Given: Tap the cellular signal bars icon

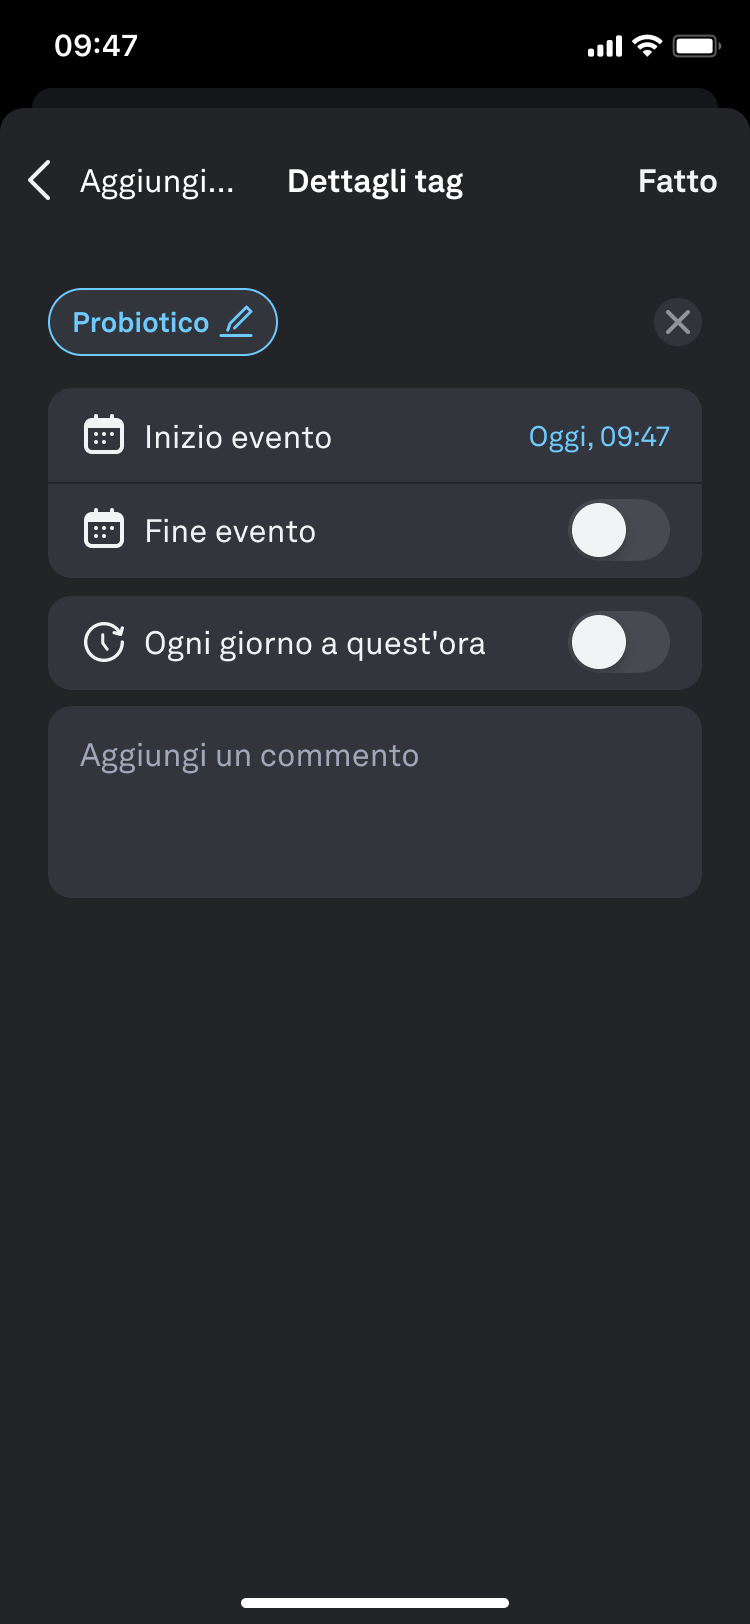Looking at the screenshot, I should (x=604, y=46).
